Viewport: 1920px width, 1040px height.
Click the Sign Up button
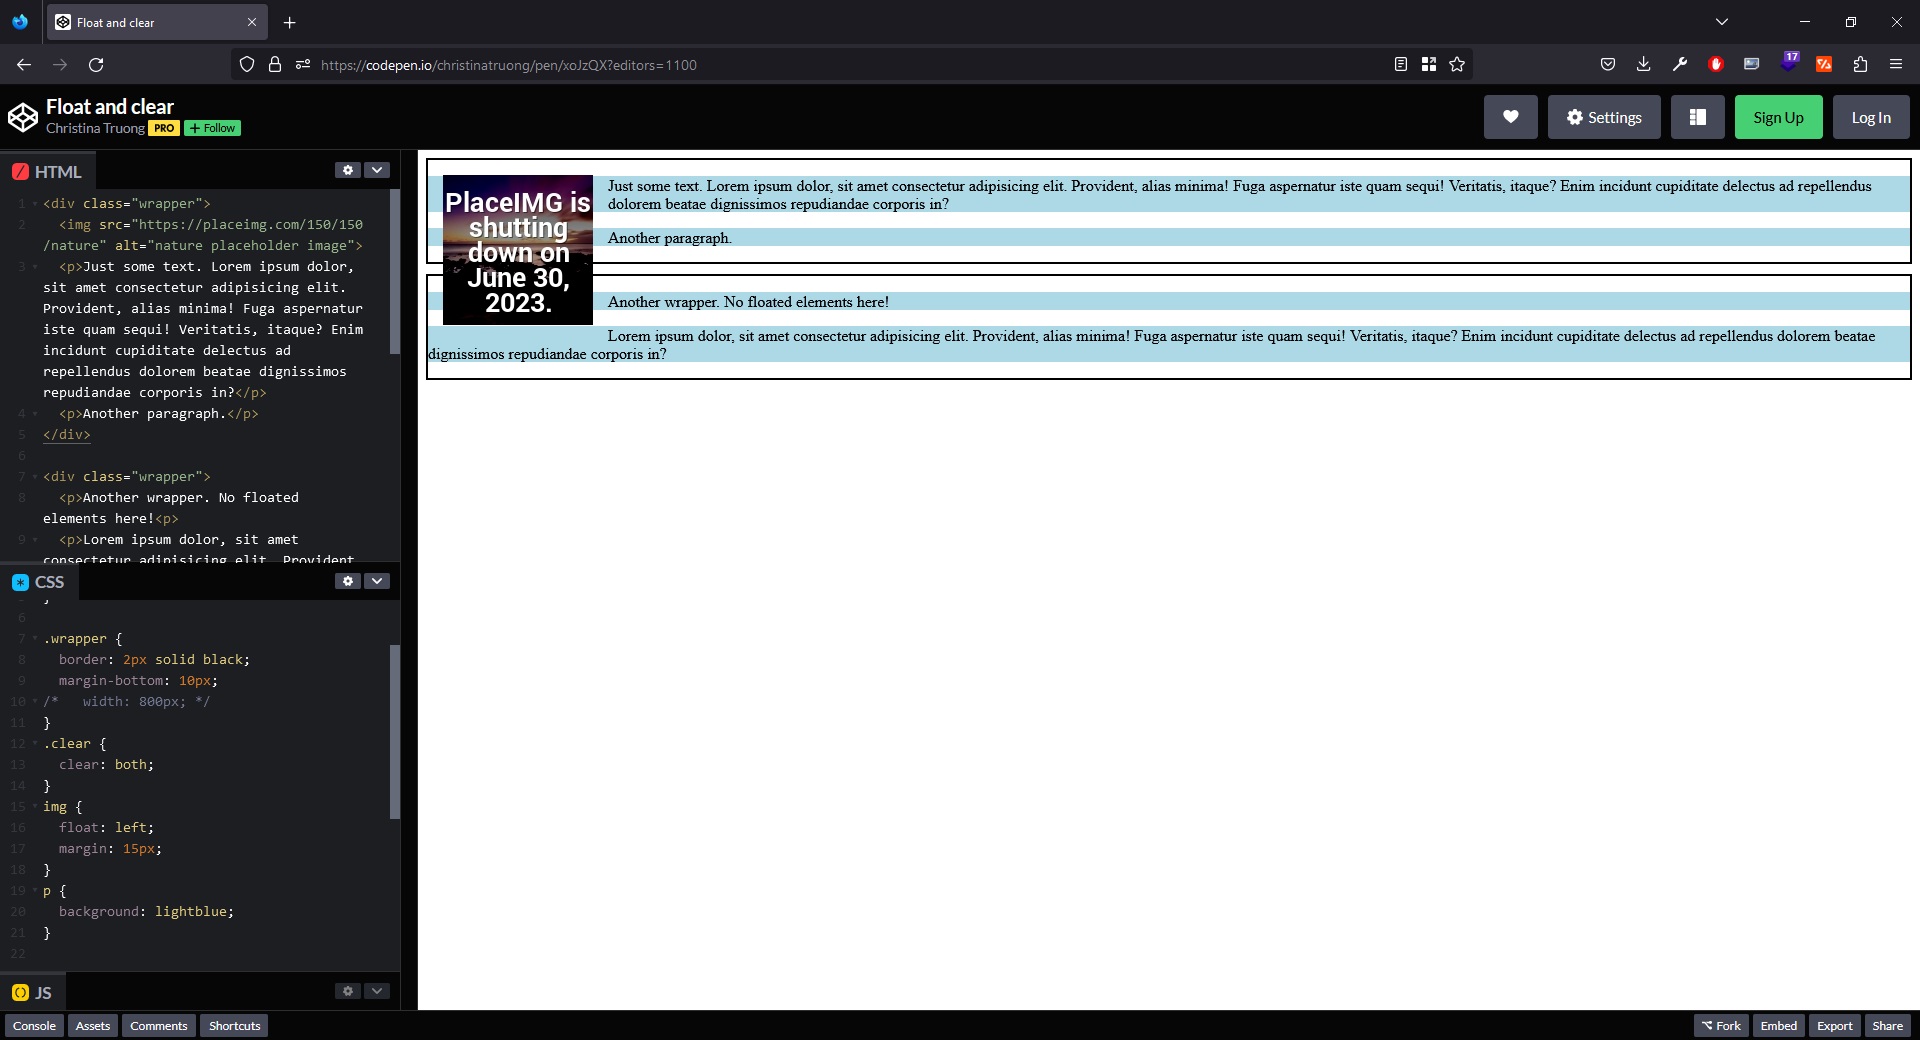tap(1778, 117)
